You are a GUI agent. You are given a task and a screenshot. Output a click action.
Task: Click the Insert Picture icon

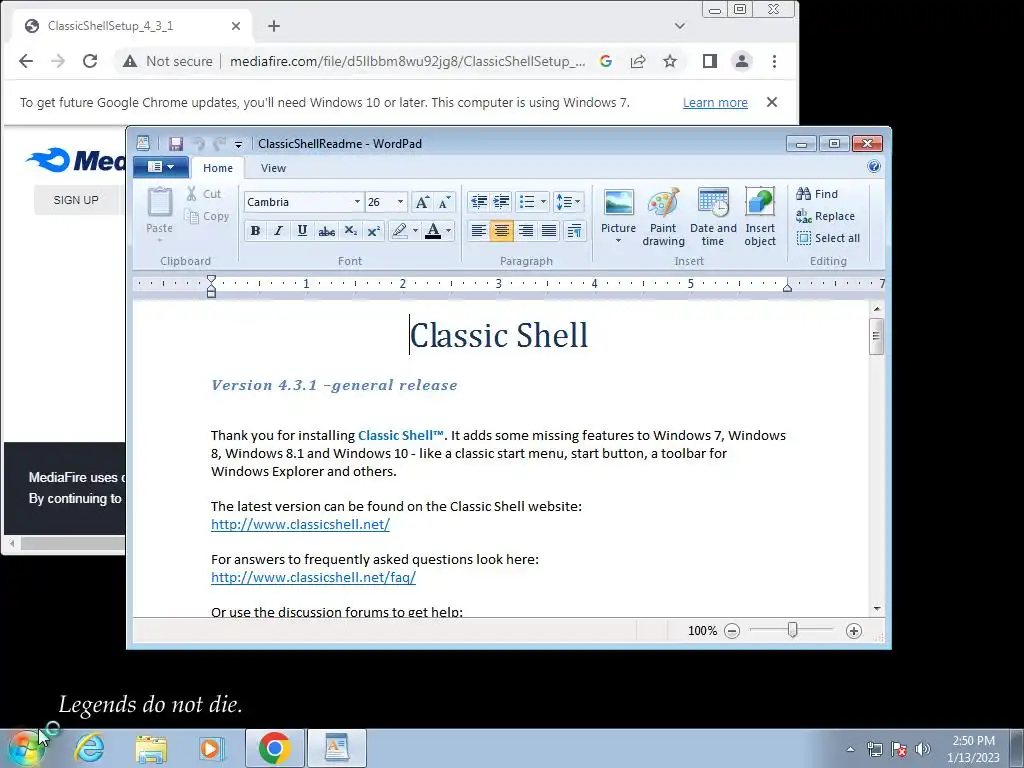(x=618, y=202)
